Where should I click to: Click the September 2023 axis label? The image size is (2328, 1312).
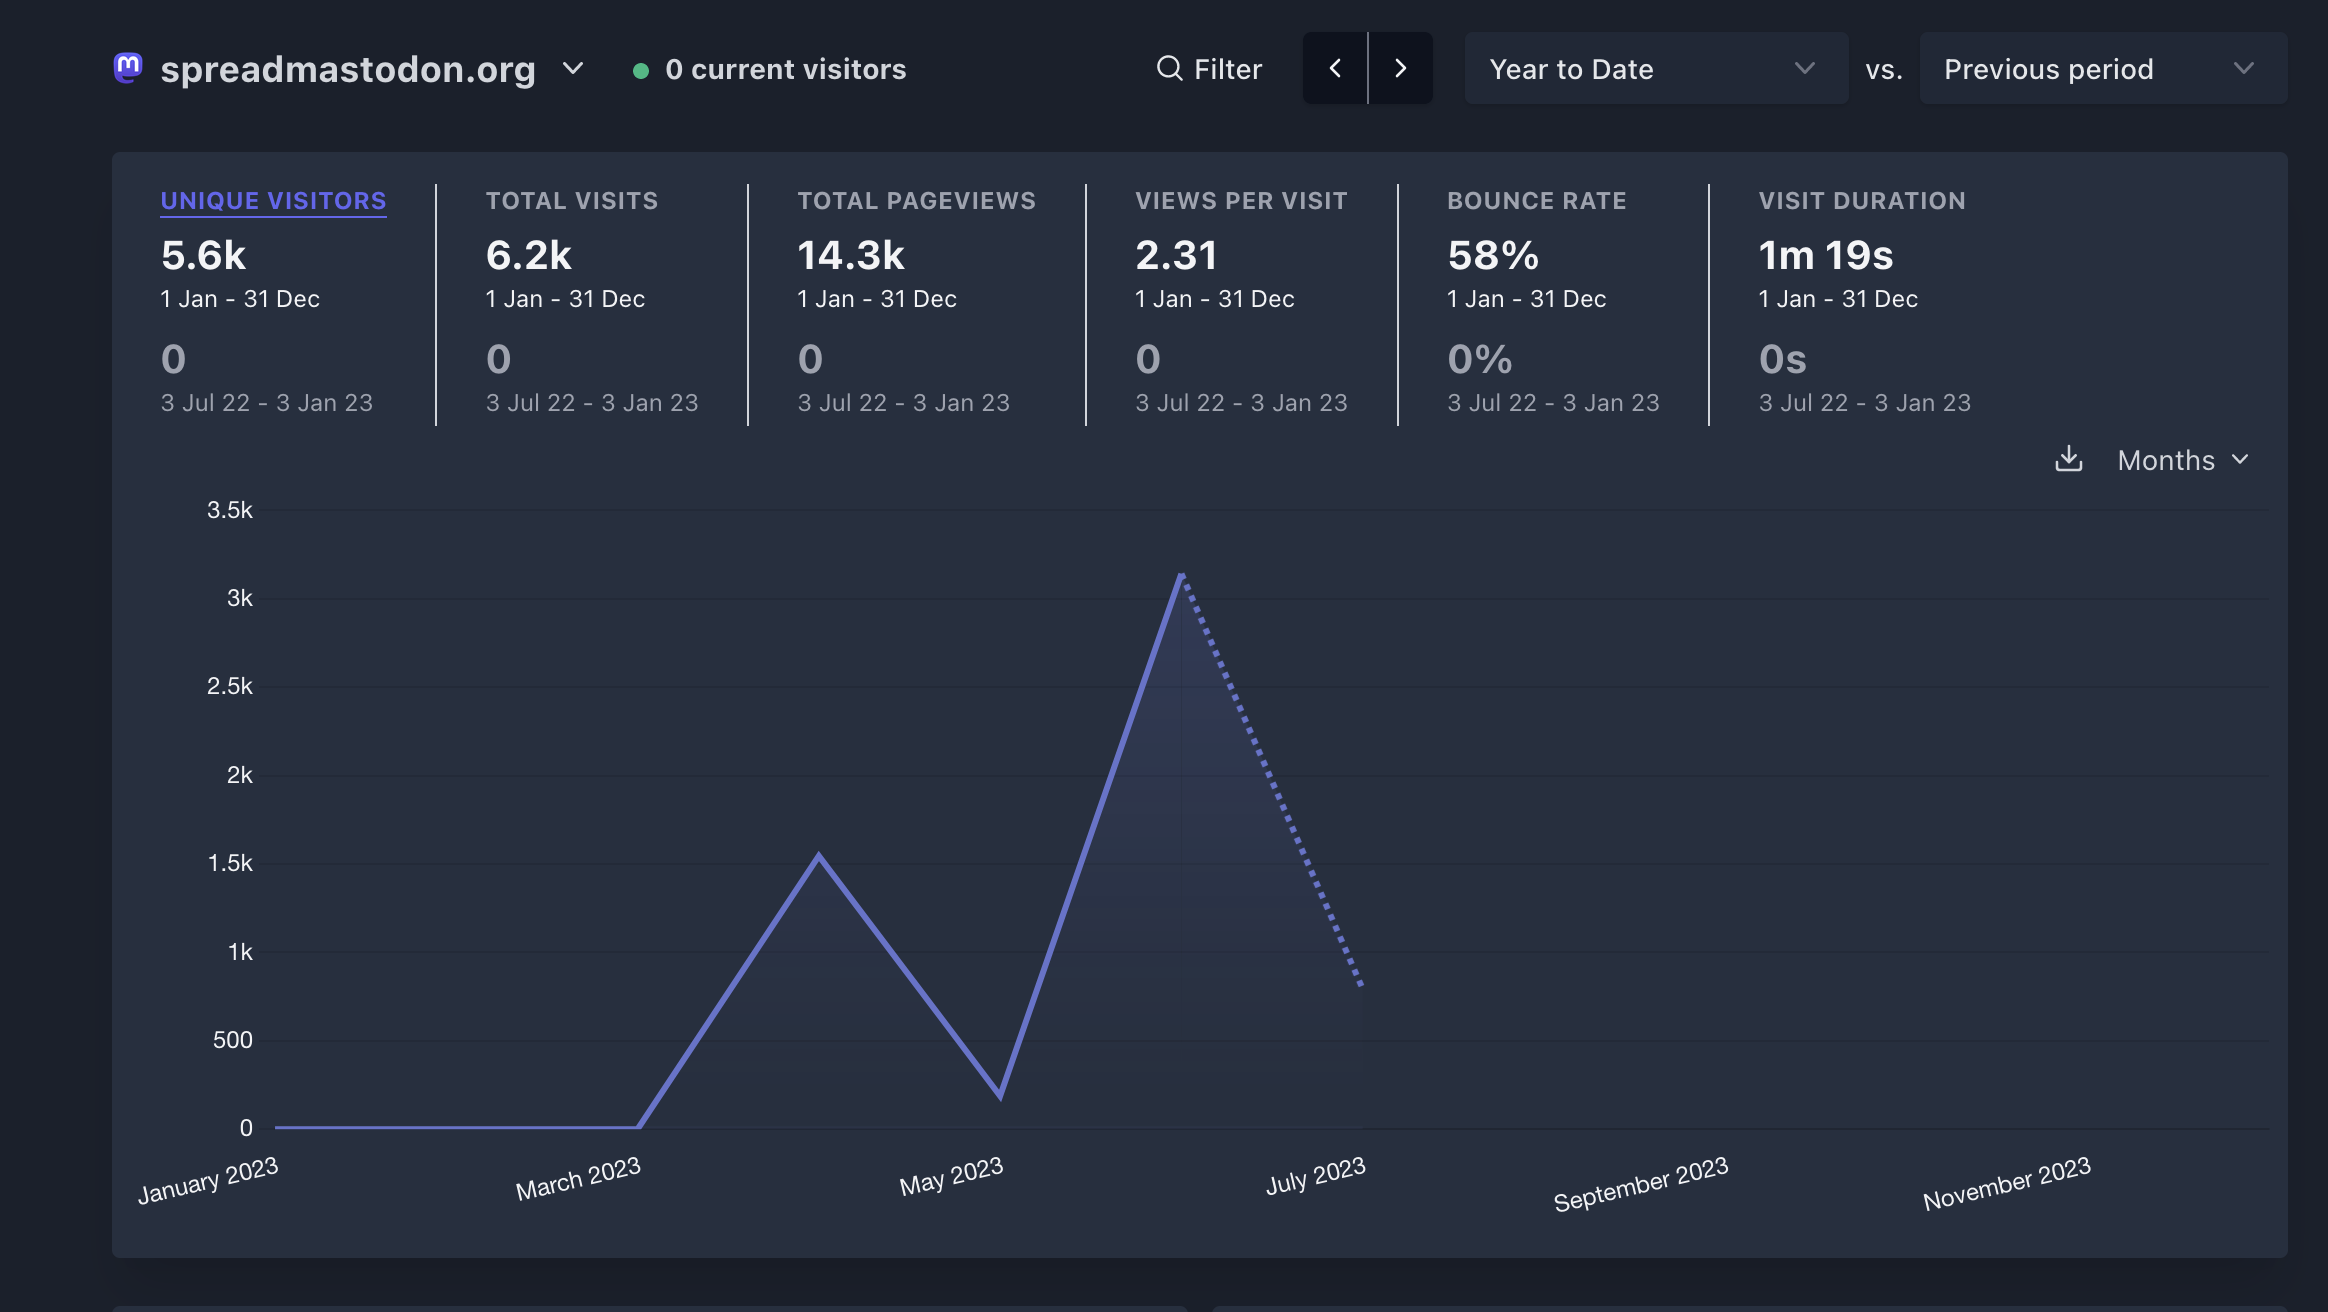tap(1641, 1184)
